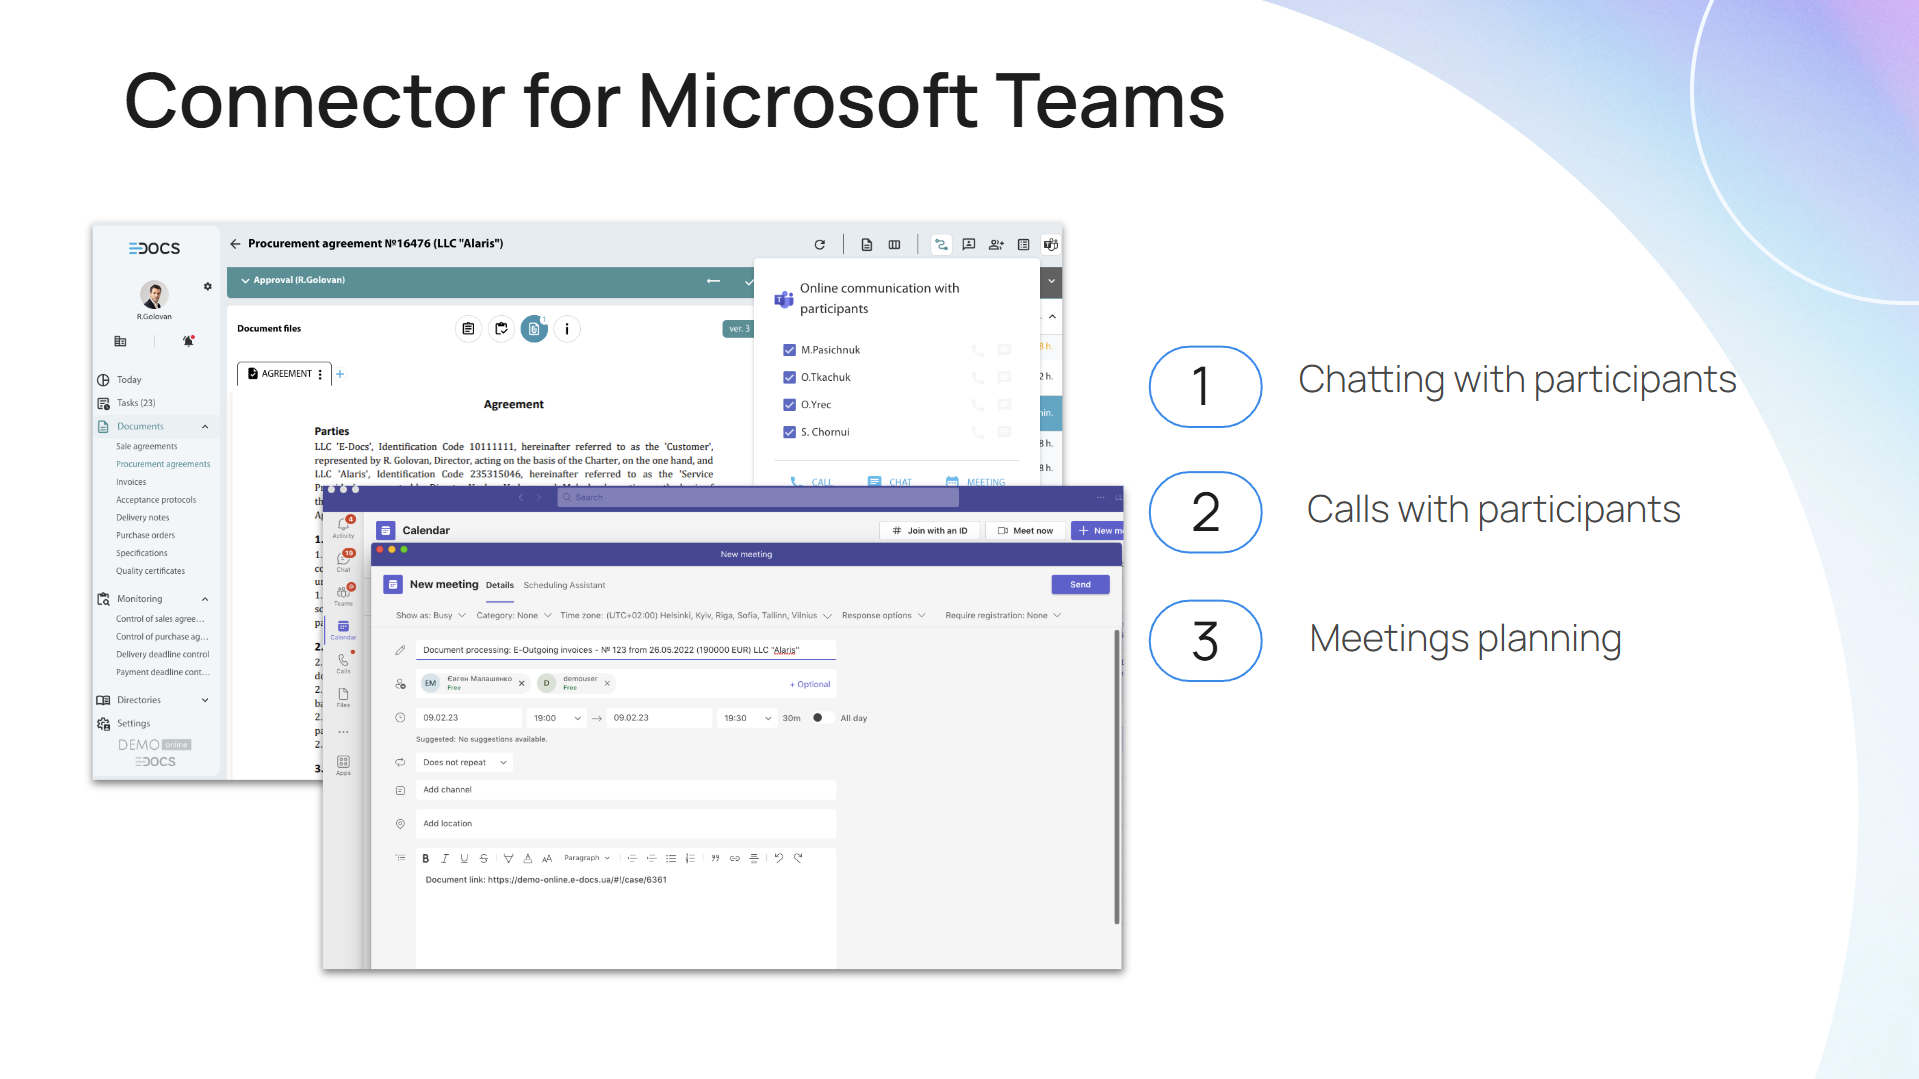This screenshot has width=1919, height=1079.
Task: Open the Time zone dropdown
Action: (x=696, y=616)
